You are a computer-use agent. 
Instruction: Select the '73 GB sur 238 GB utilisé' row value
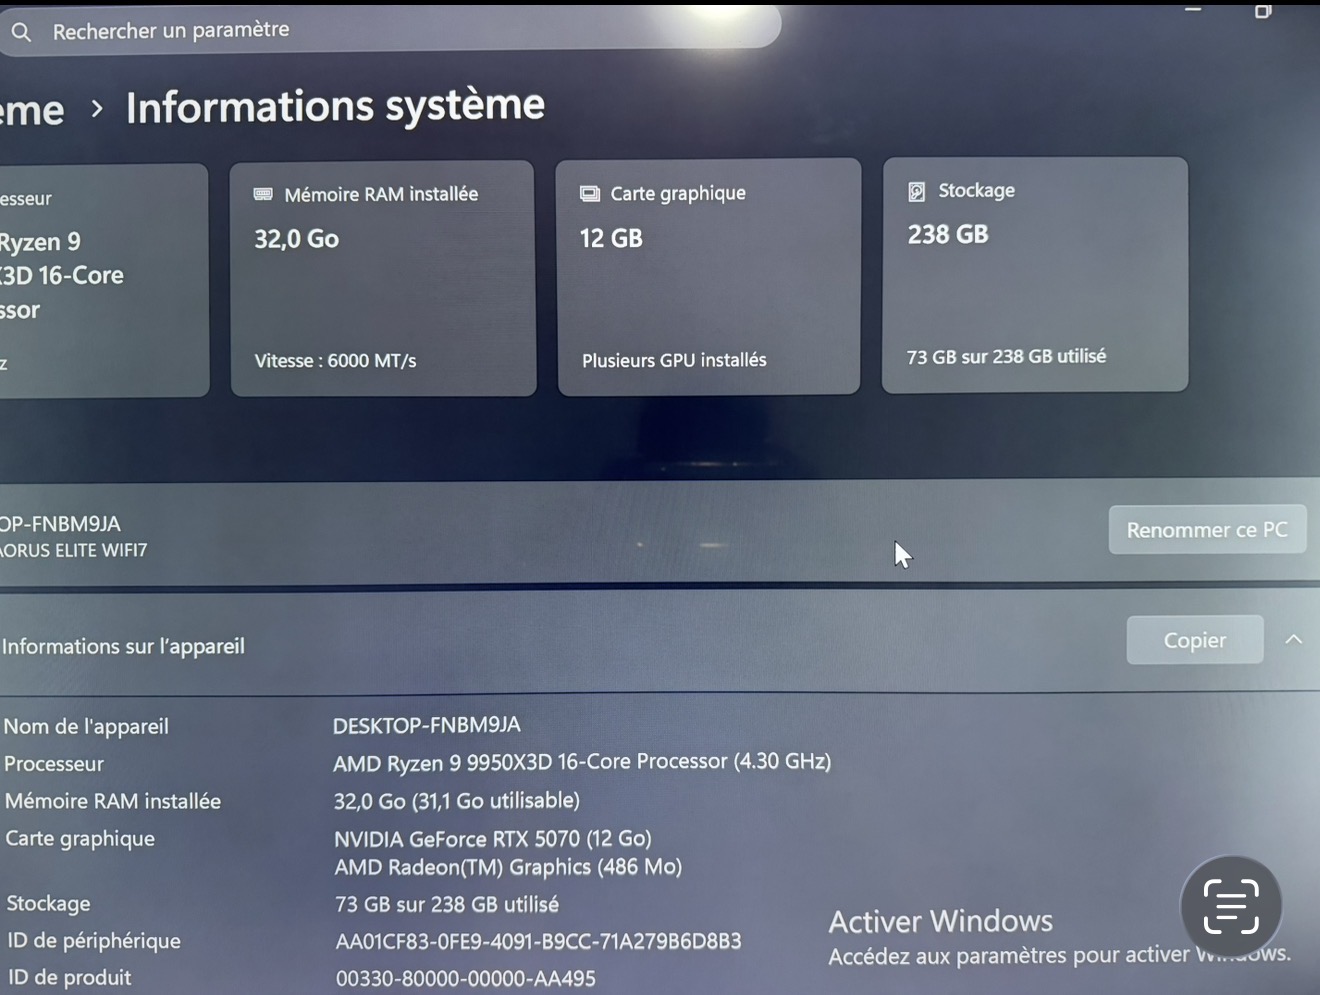tap(447, 904)
